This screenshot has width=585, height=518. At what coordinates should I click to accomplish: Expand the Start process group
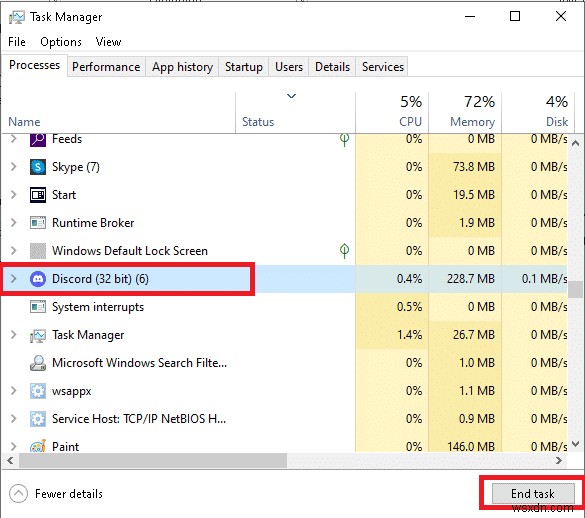coord(14,194)
